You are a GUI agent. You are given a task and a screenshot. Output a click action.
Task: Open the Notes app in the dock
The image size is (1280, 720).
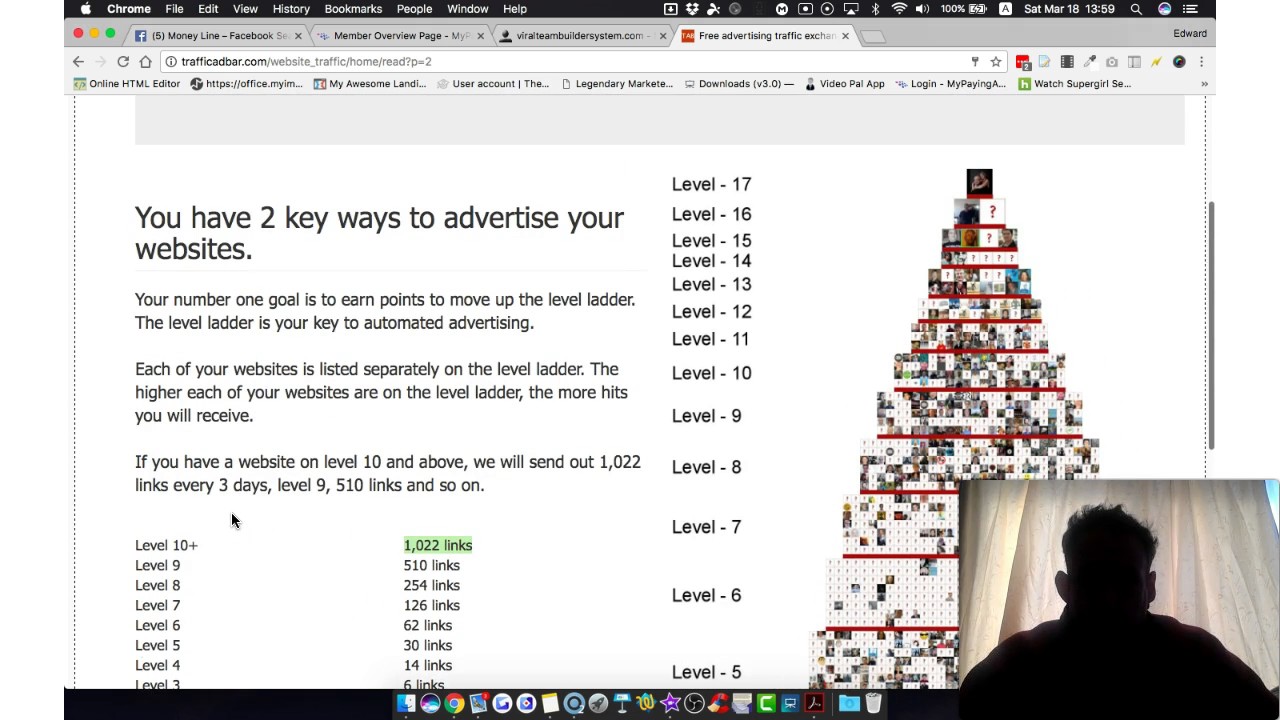pos(550,704)
